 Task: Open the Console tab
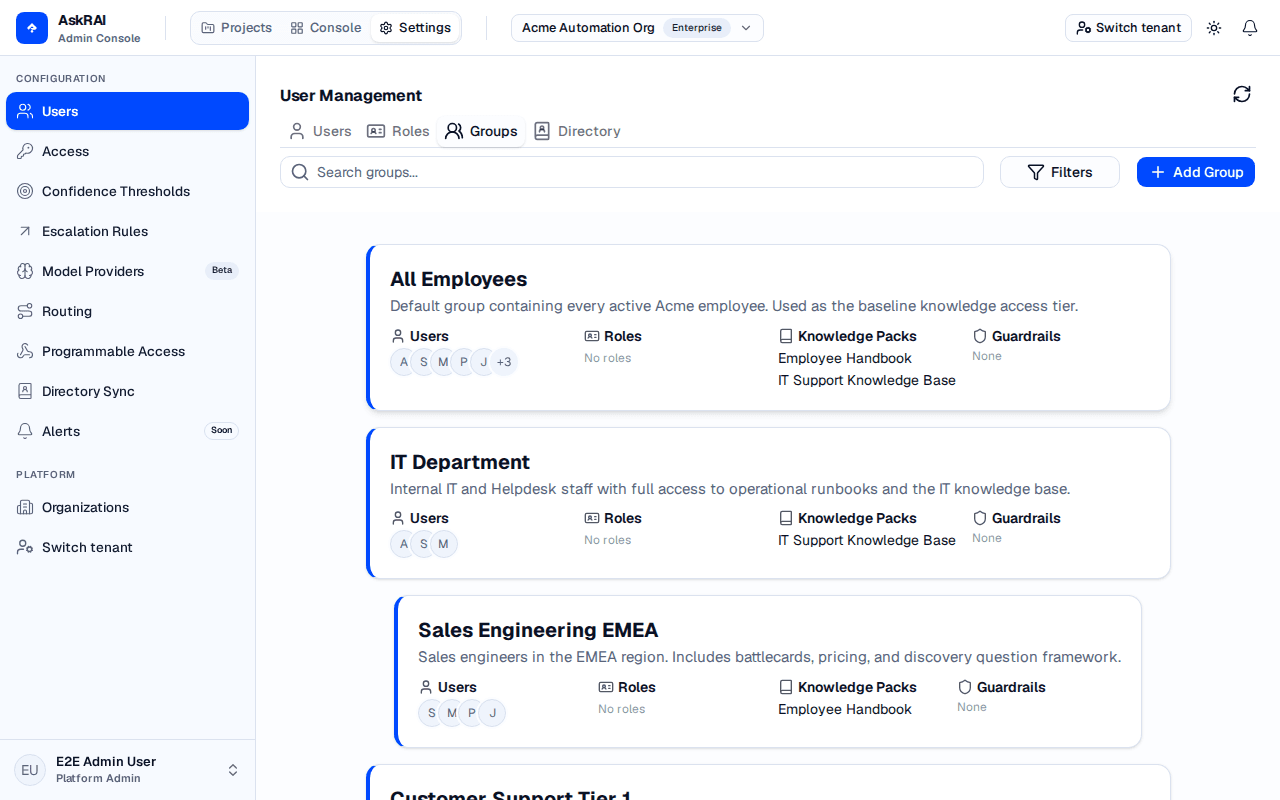(326, 28)
